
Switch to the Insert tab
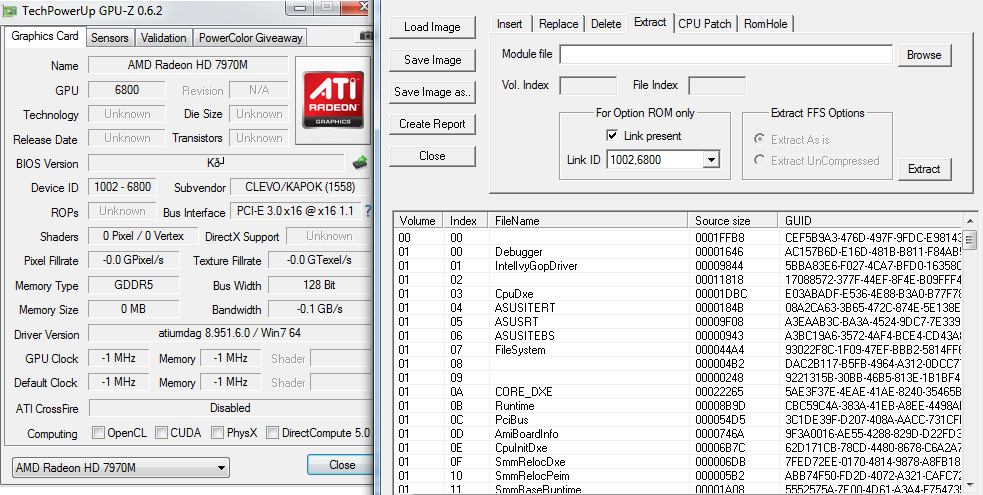[x=509, y=24]
